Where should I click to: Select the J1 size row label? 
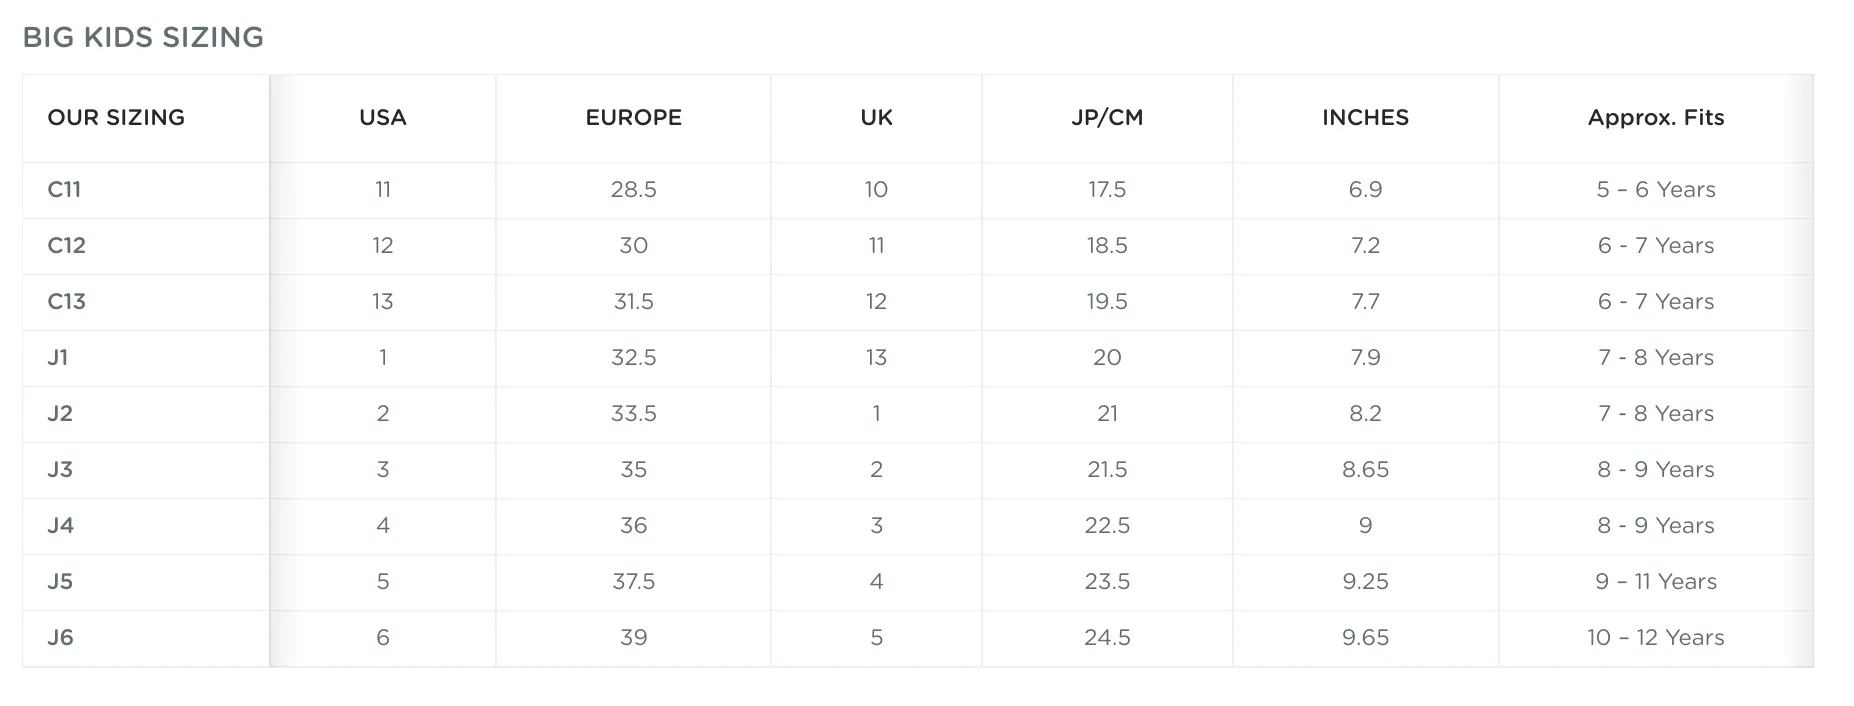pos(58,357)
